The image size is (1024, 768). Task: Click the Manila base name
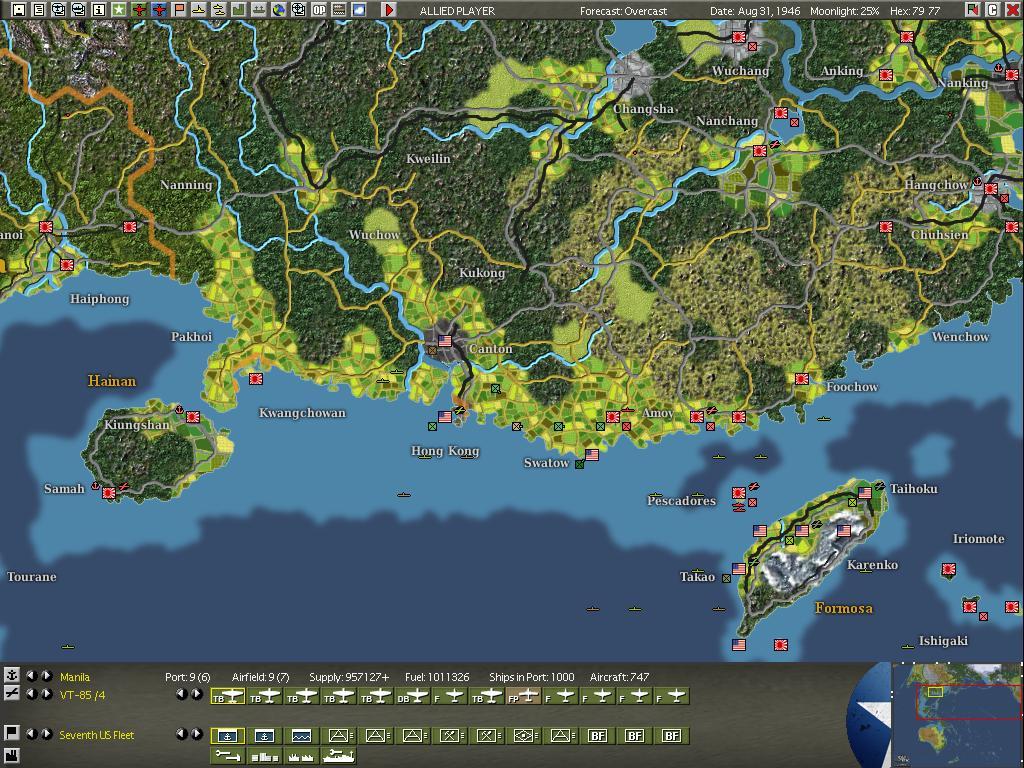(75, 677)
